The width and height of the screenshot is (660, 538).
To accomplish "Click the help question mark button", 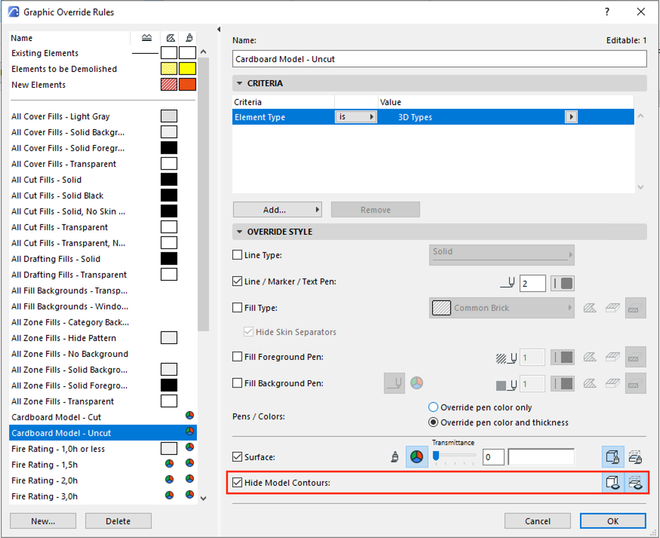I will pyautogui.click(x=607, y=12).
